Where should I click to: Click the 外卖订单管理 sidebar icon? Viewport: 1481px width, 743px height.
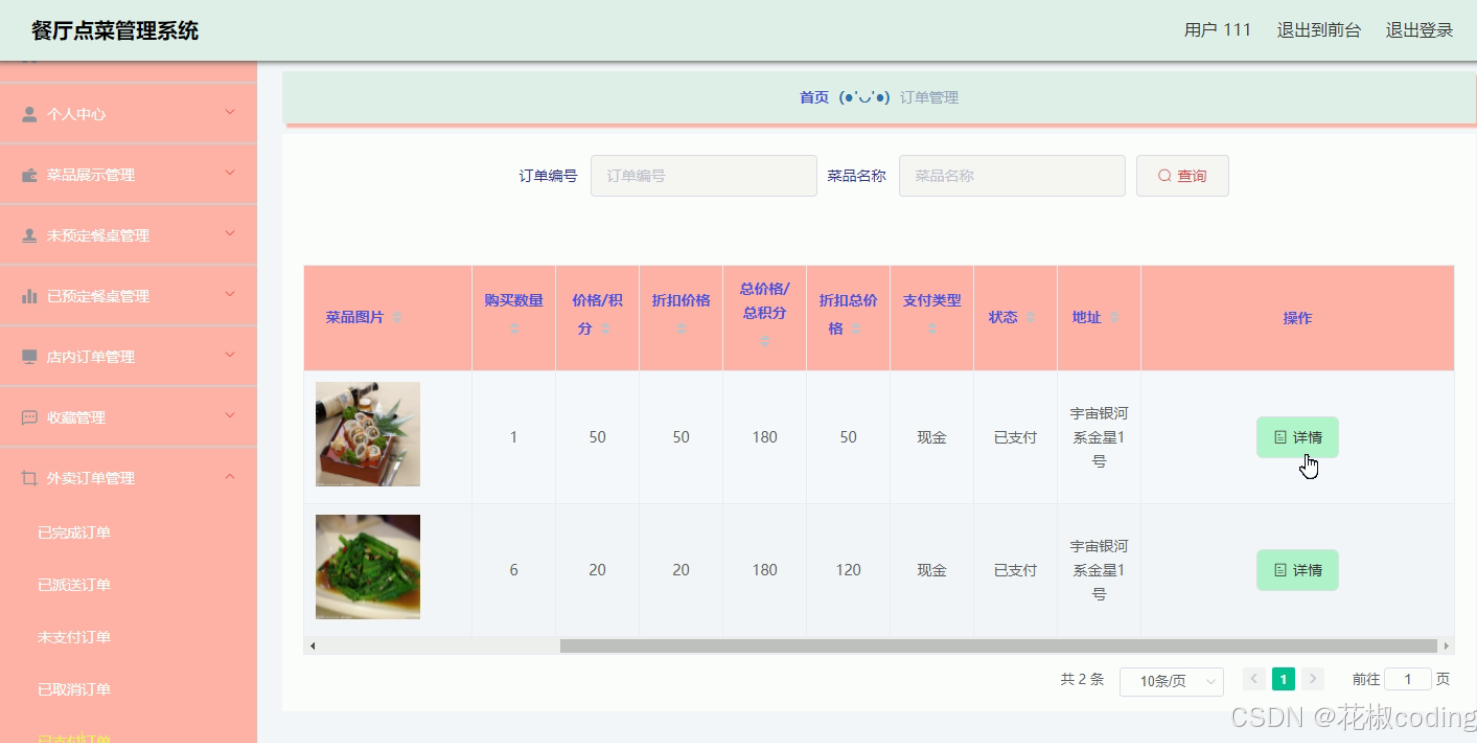click(x=28, y=477)
